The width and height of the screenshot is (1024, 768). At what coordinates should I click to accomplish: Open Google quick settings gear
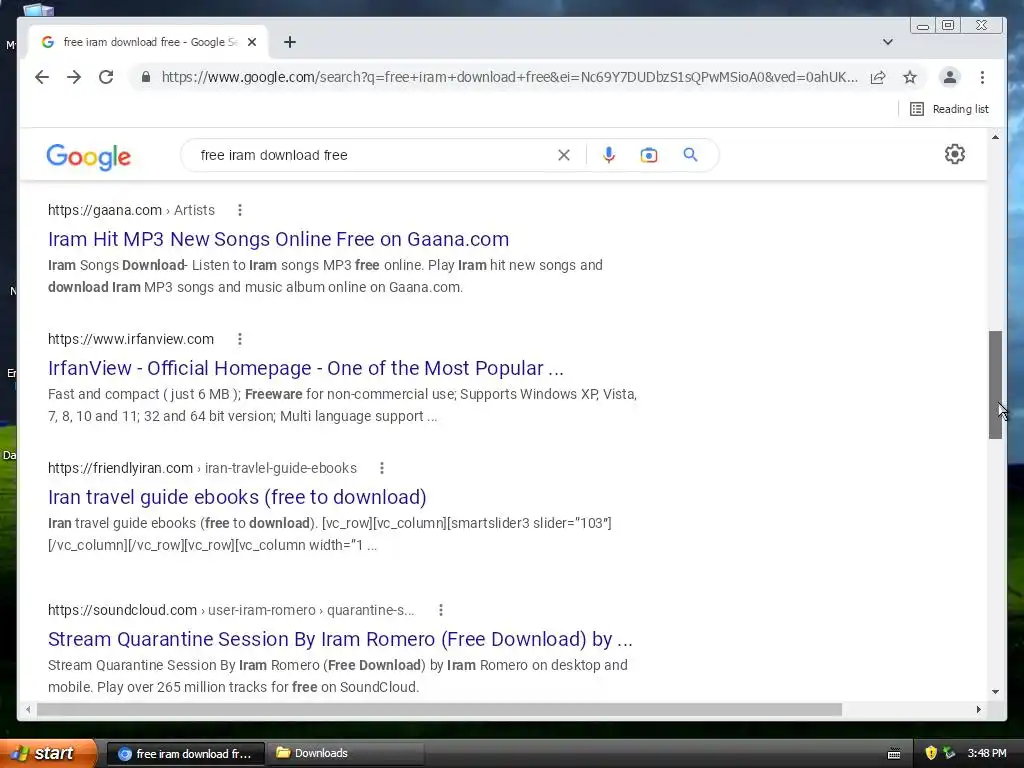pyautogui.click(x=955, y=154)
